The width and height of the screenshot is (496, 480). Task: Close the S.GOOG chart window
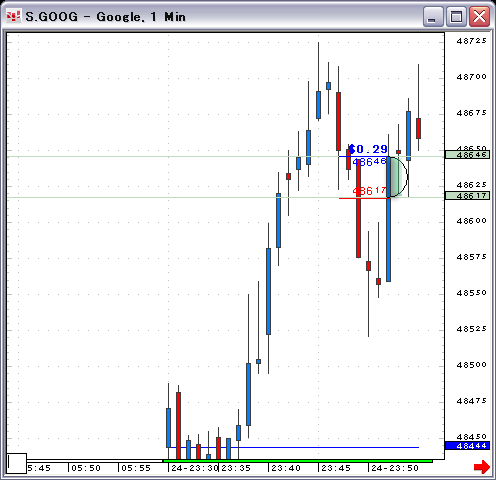[479, 16]
